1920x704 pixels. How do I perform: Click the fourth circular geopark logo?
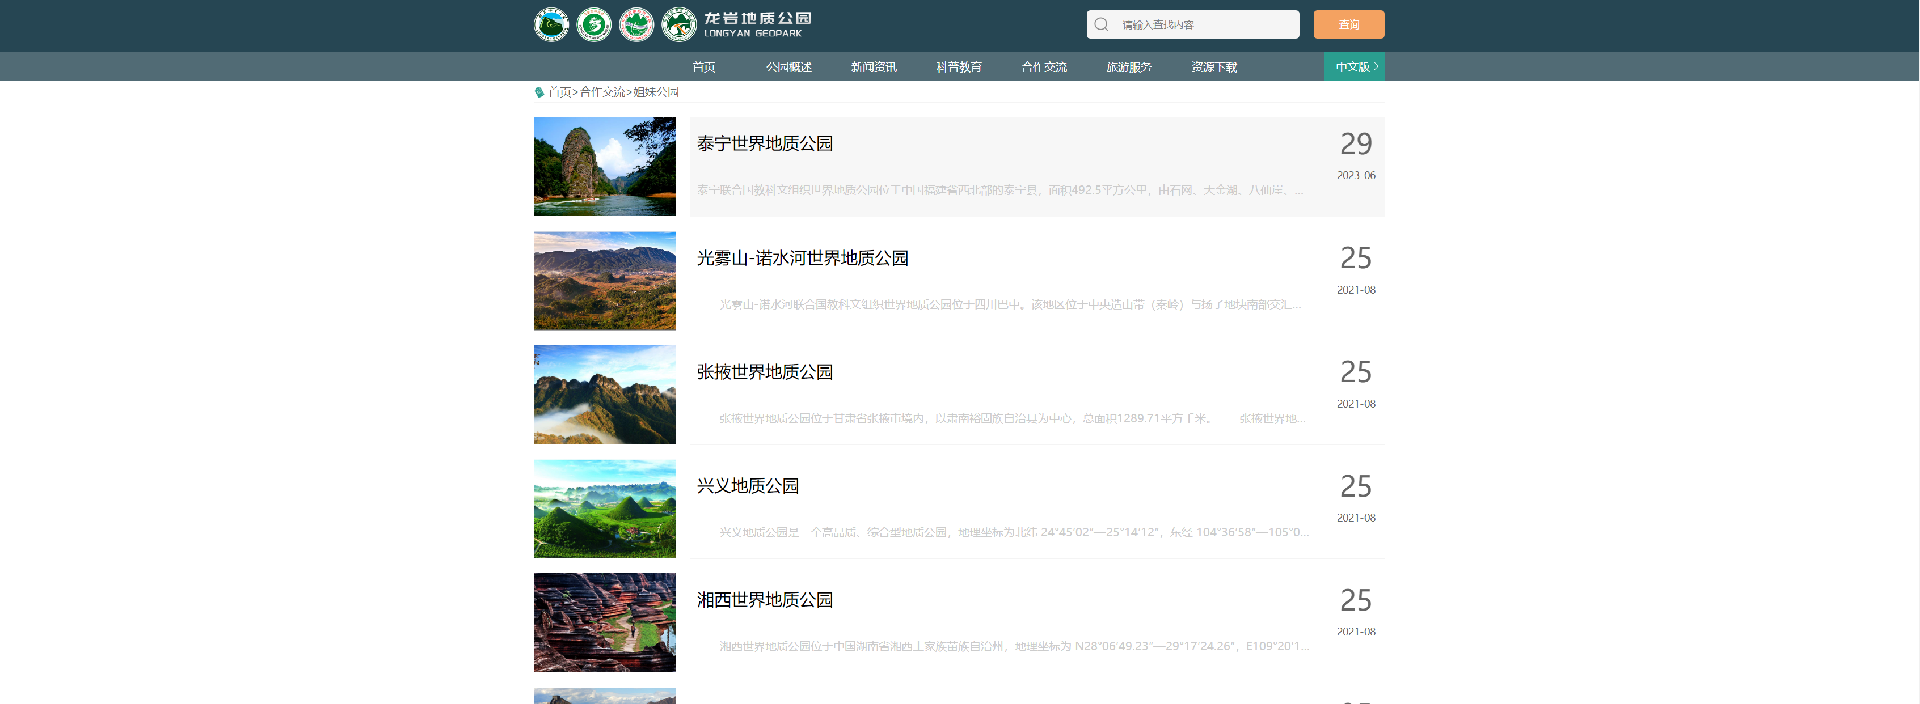click(679, 24)
